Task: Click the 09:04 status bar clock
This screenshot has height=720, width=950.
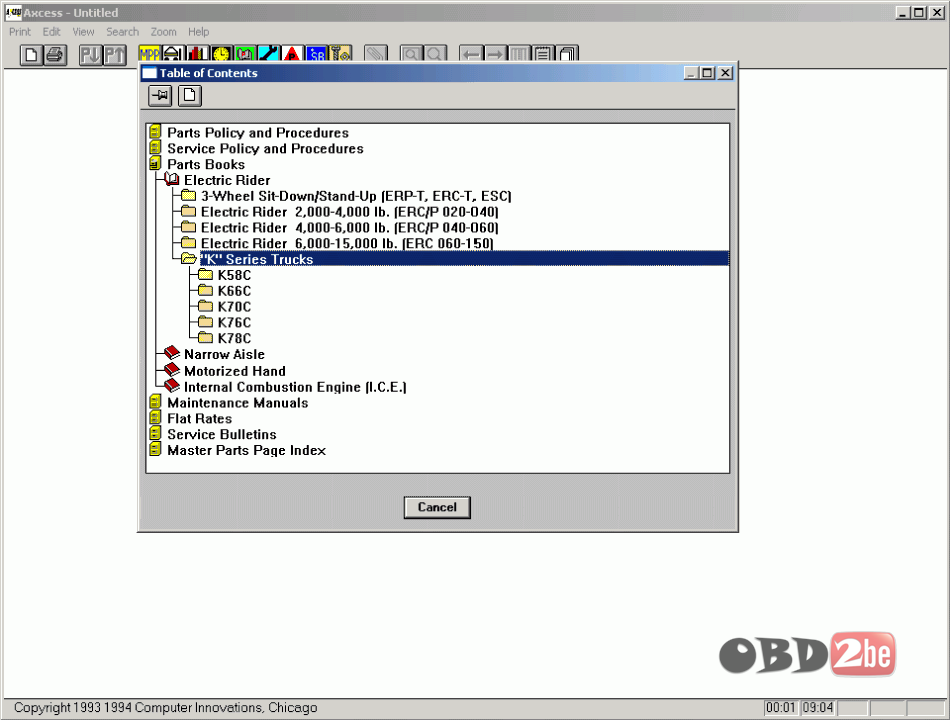Action: point(818,707)
